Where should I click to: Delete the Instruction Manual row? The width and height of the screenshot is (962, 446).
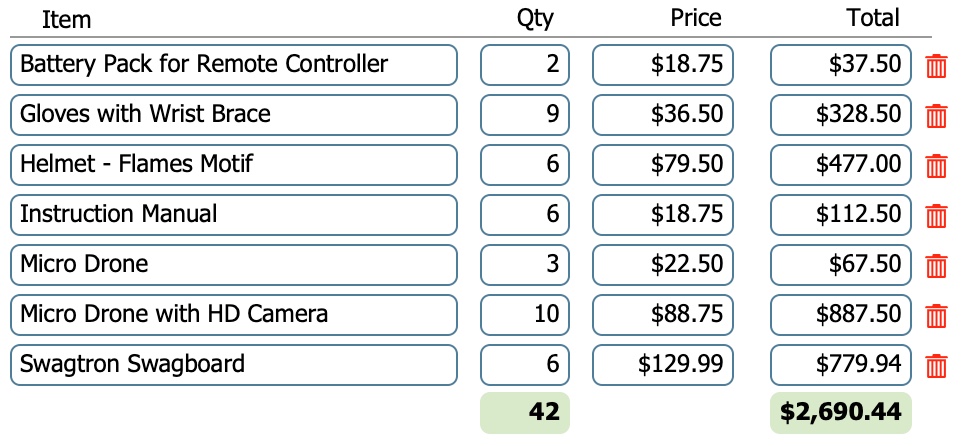[936, 215]
